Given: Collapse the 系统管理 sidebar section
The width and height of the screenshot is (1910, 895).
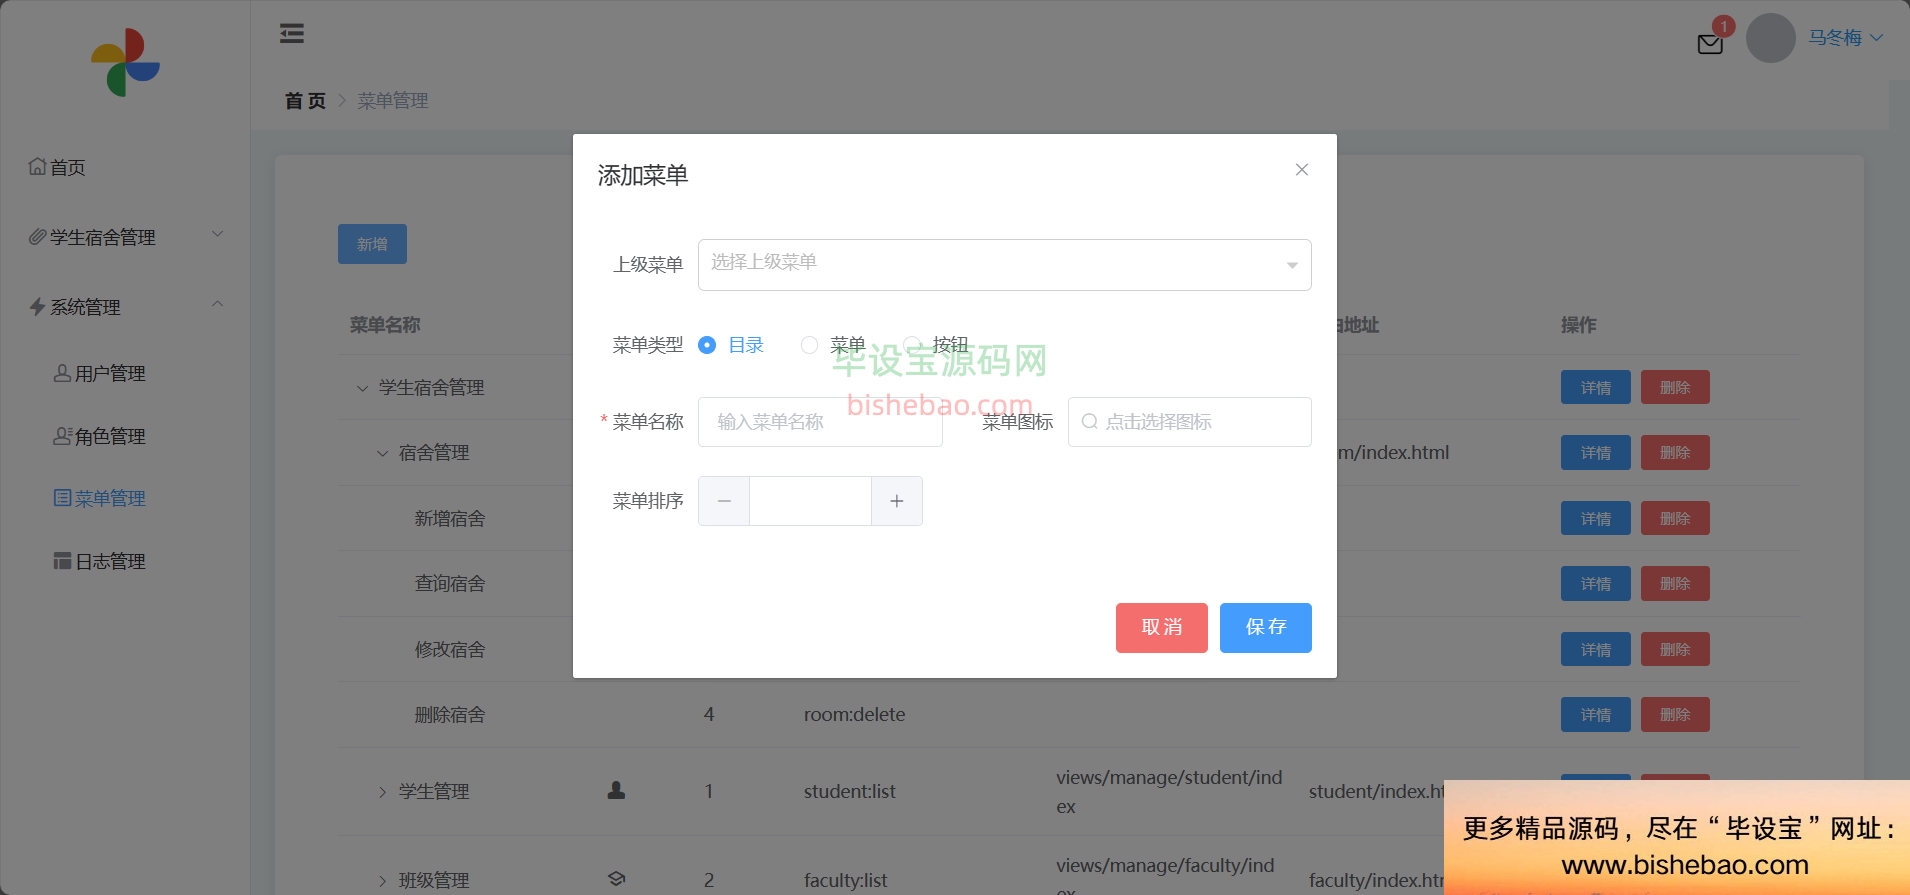Looking at the screenshot, I should 125,307.
